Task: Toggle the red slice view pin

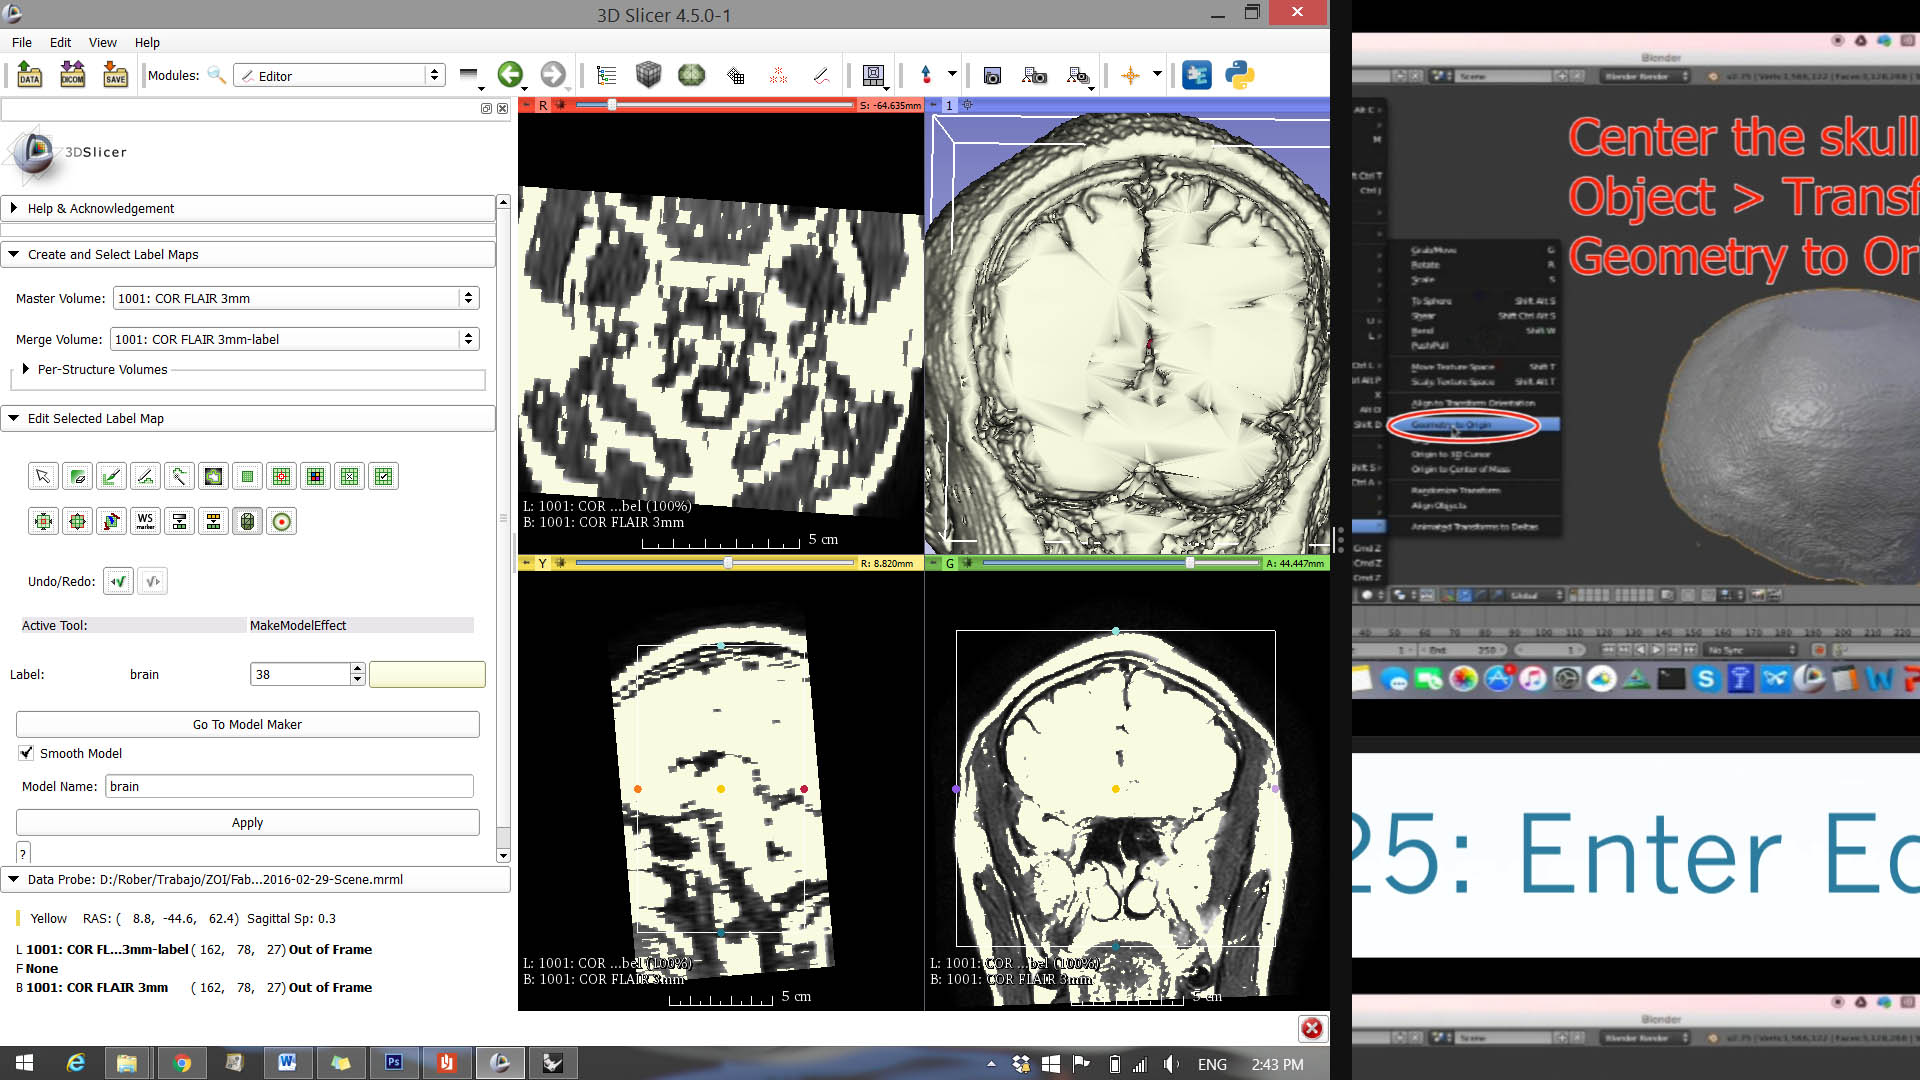Action: click(526, 105)
